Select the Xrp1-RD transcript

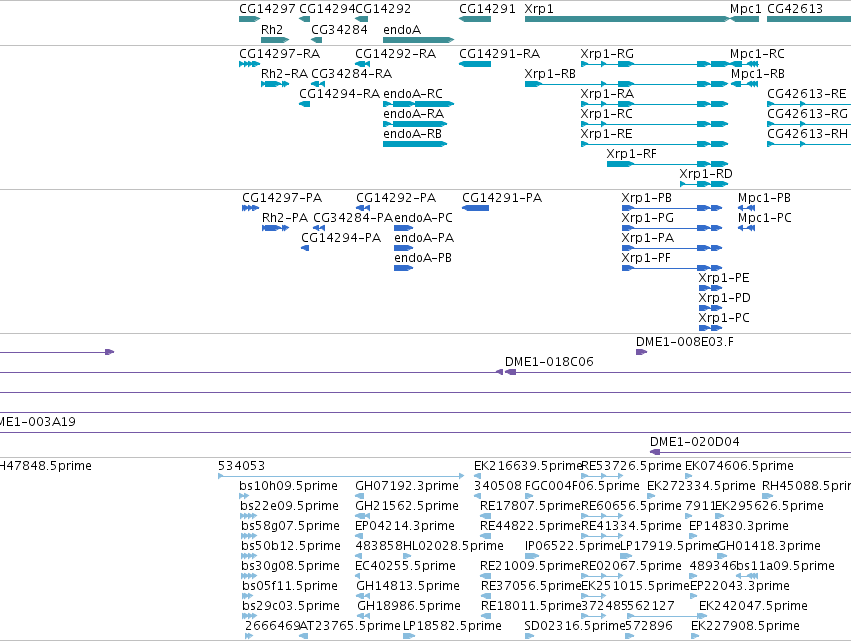(704, 184)
